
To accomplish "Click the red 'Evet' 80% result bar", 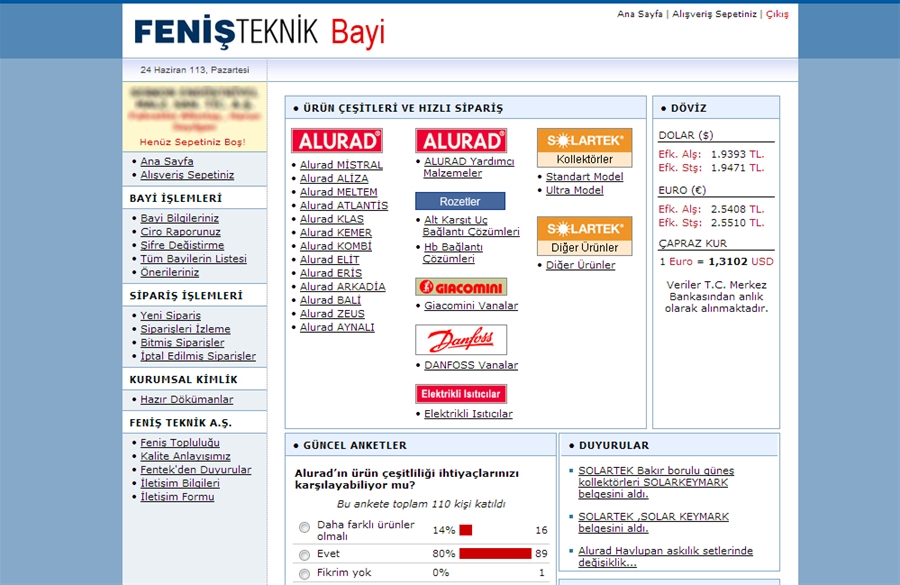I will (495, 553).
